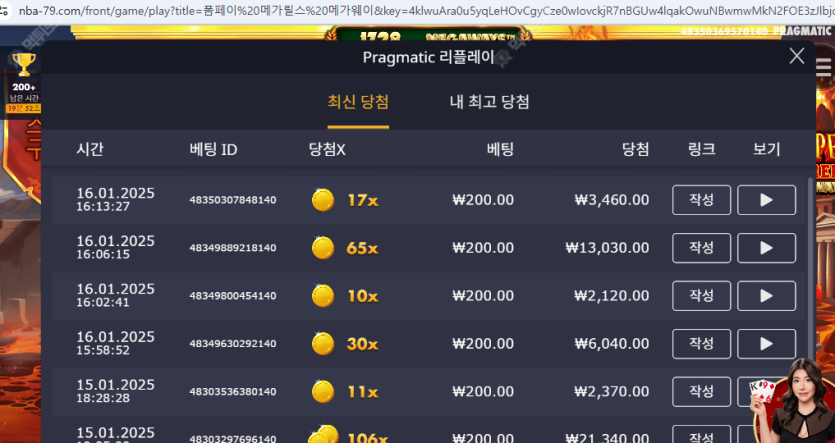Select bet ID 48349889218140
Image resolution: width=835 pixels, height=443 pixels.
(x=233, y=248)
